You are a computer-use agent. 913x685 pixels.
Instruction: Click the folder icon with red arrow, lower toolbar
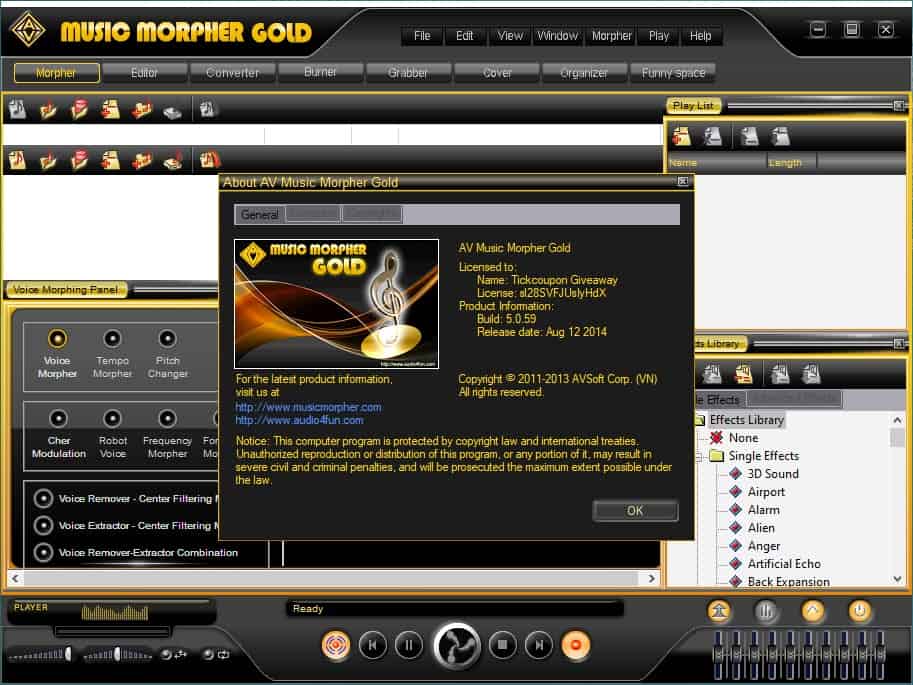[141, 159]
